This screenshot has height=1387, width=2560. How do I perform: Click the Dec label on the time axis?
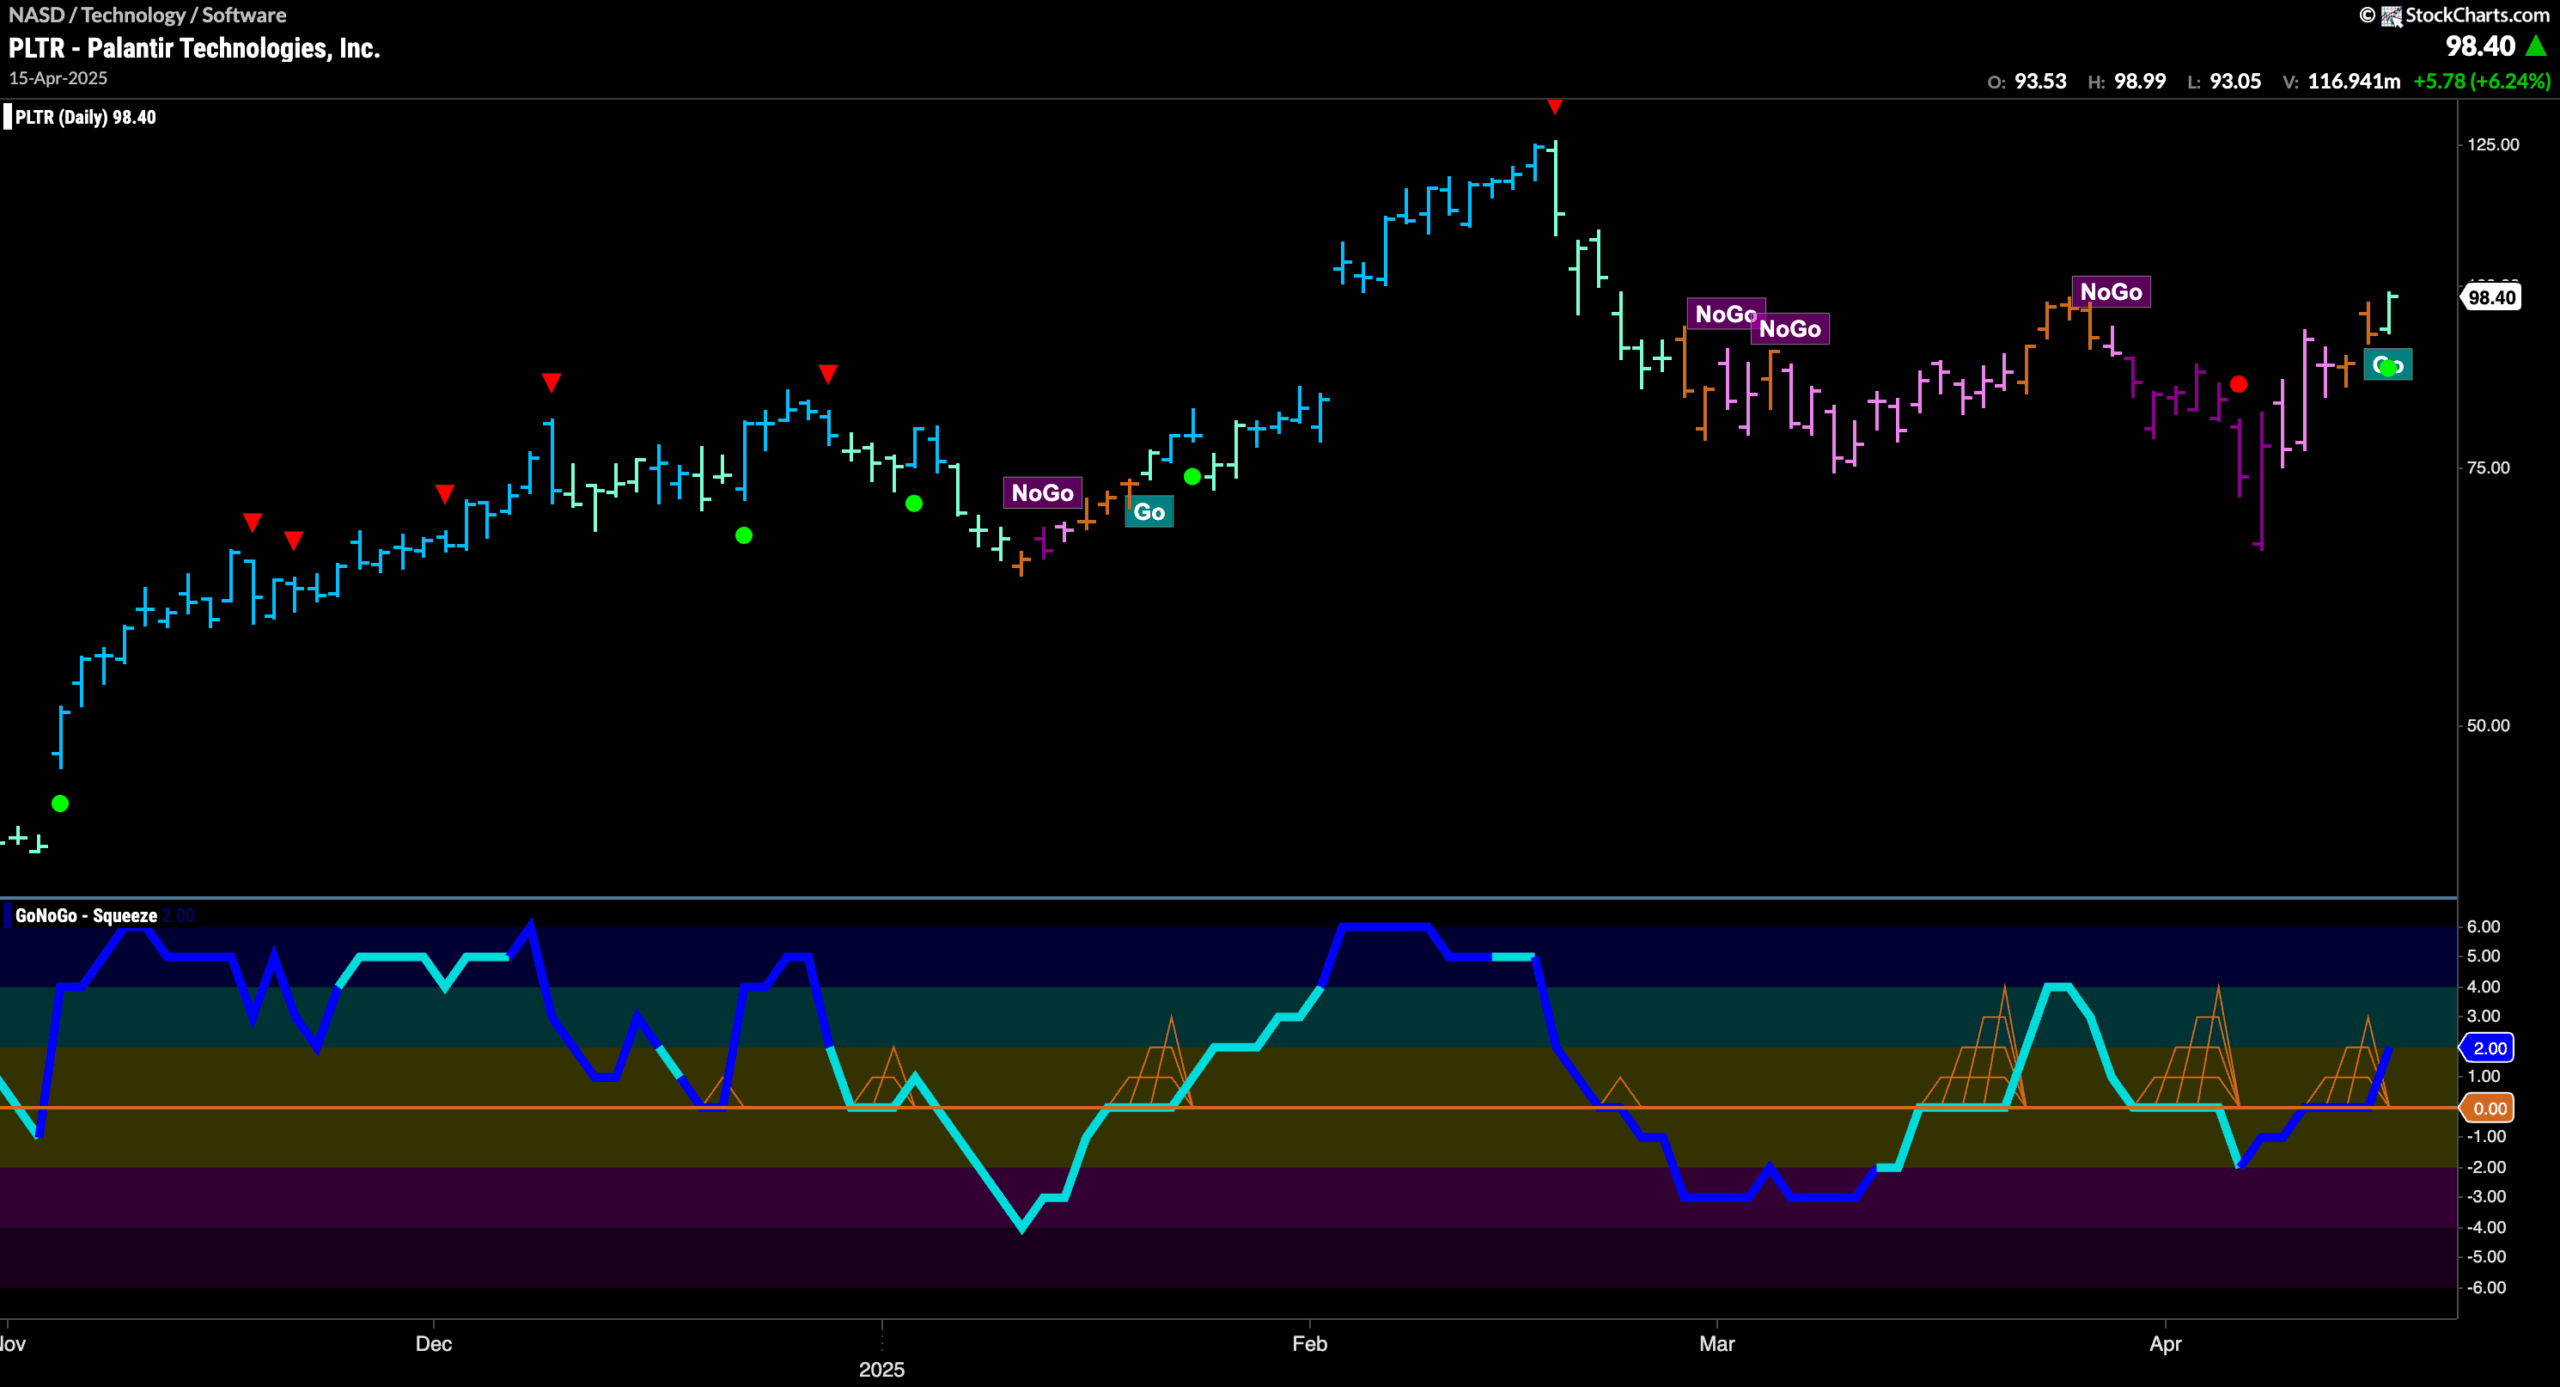tap(434, 1343)
